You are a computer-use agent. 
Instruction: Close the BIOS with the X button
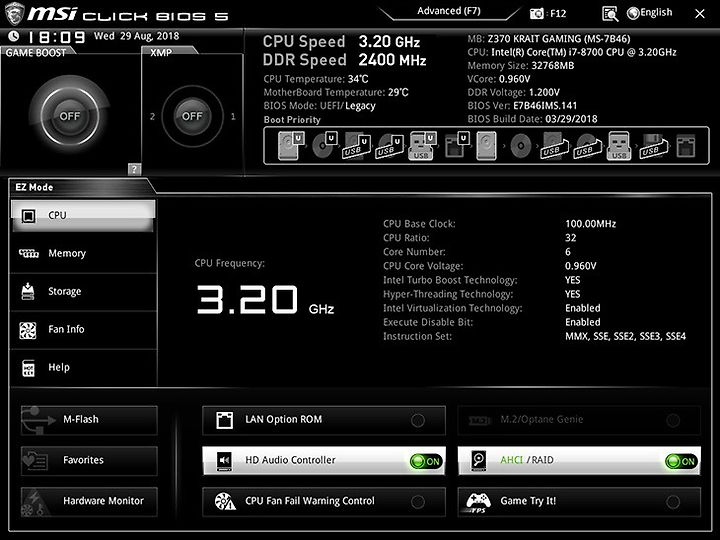tap(700, 14)
